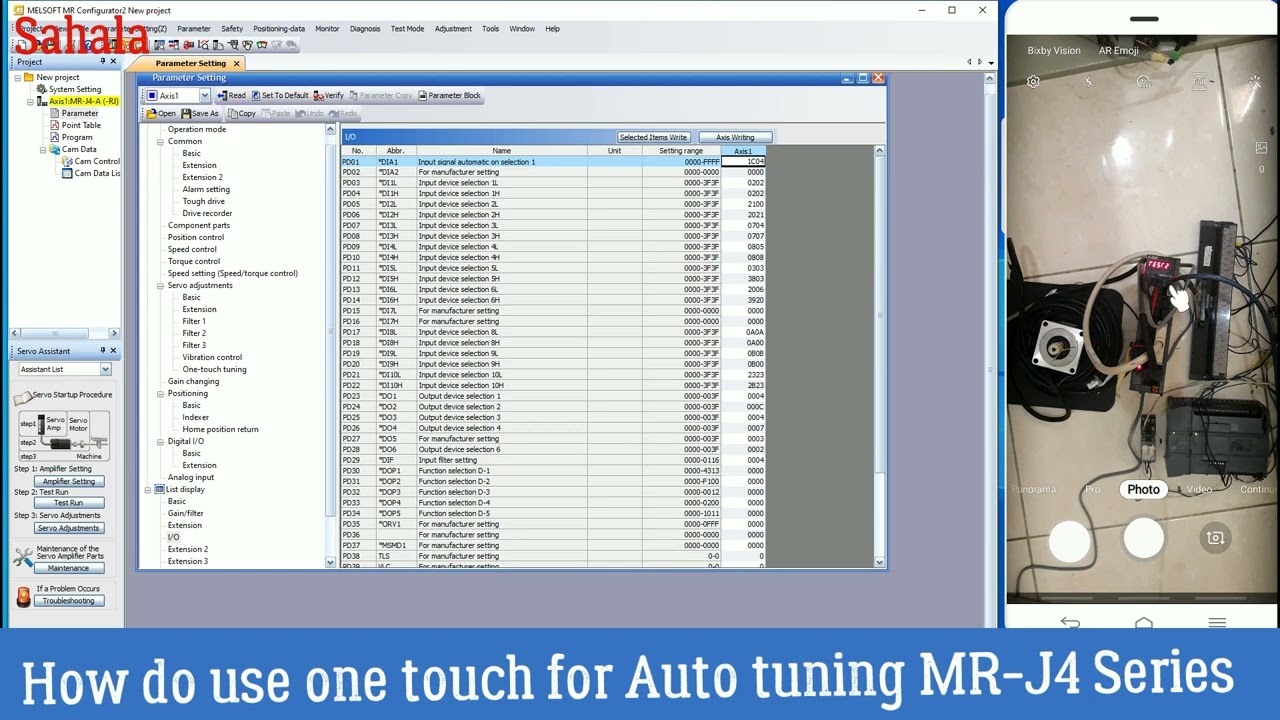This screenshot has height=720, width=1280.
Task: Click Set To Default in toolbar
Action: 280,96
